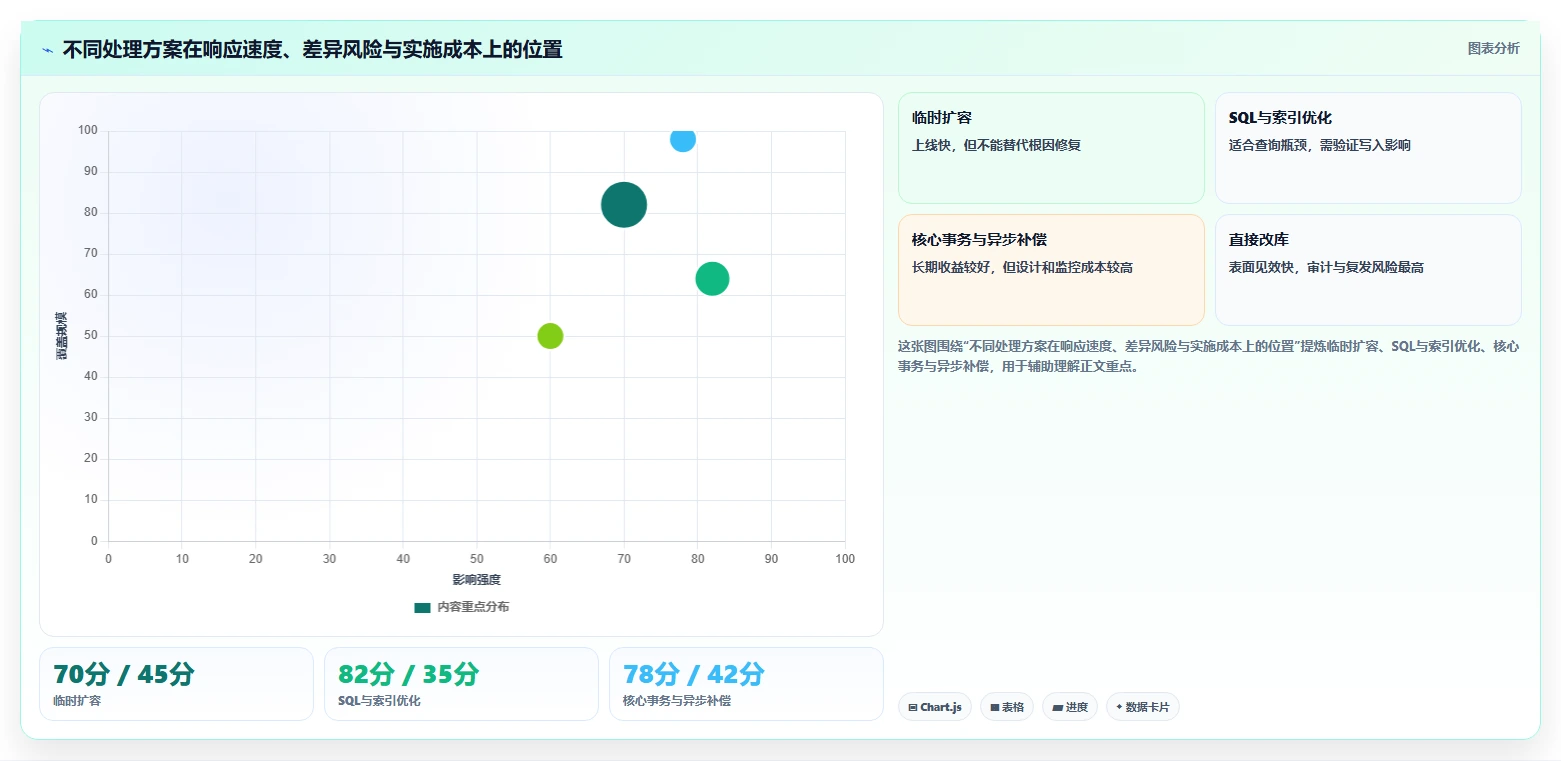Click the text 适合查询瓶颈，需验证写入影响
The height and width of the screenshot is (761, 1561).
coord(1319,145)
